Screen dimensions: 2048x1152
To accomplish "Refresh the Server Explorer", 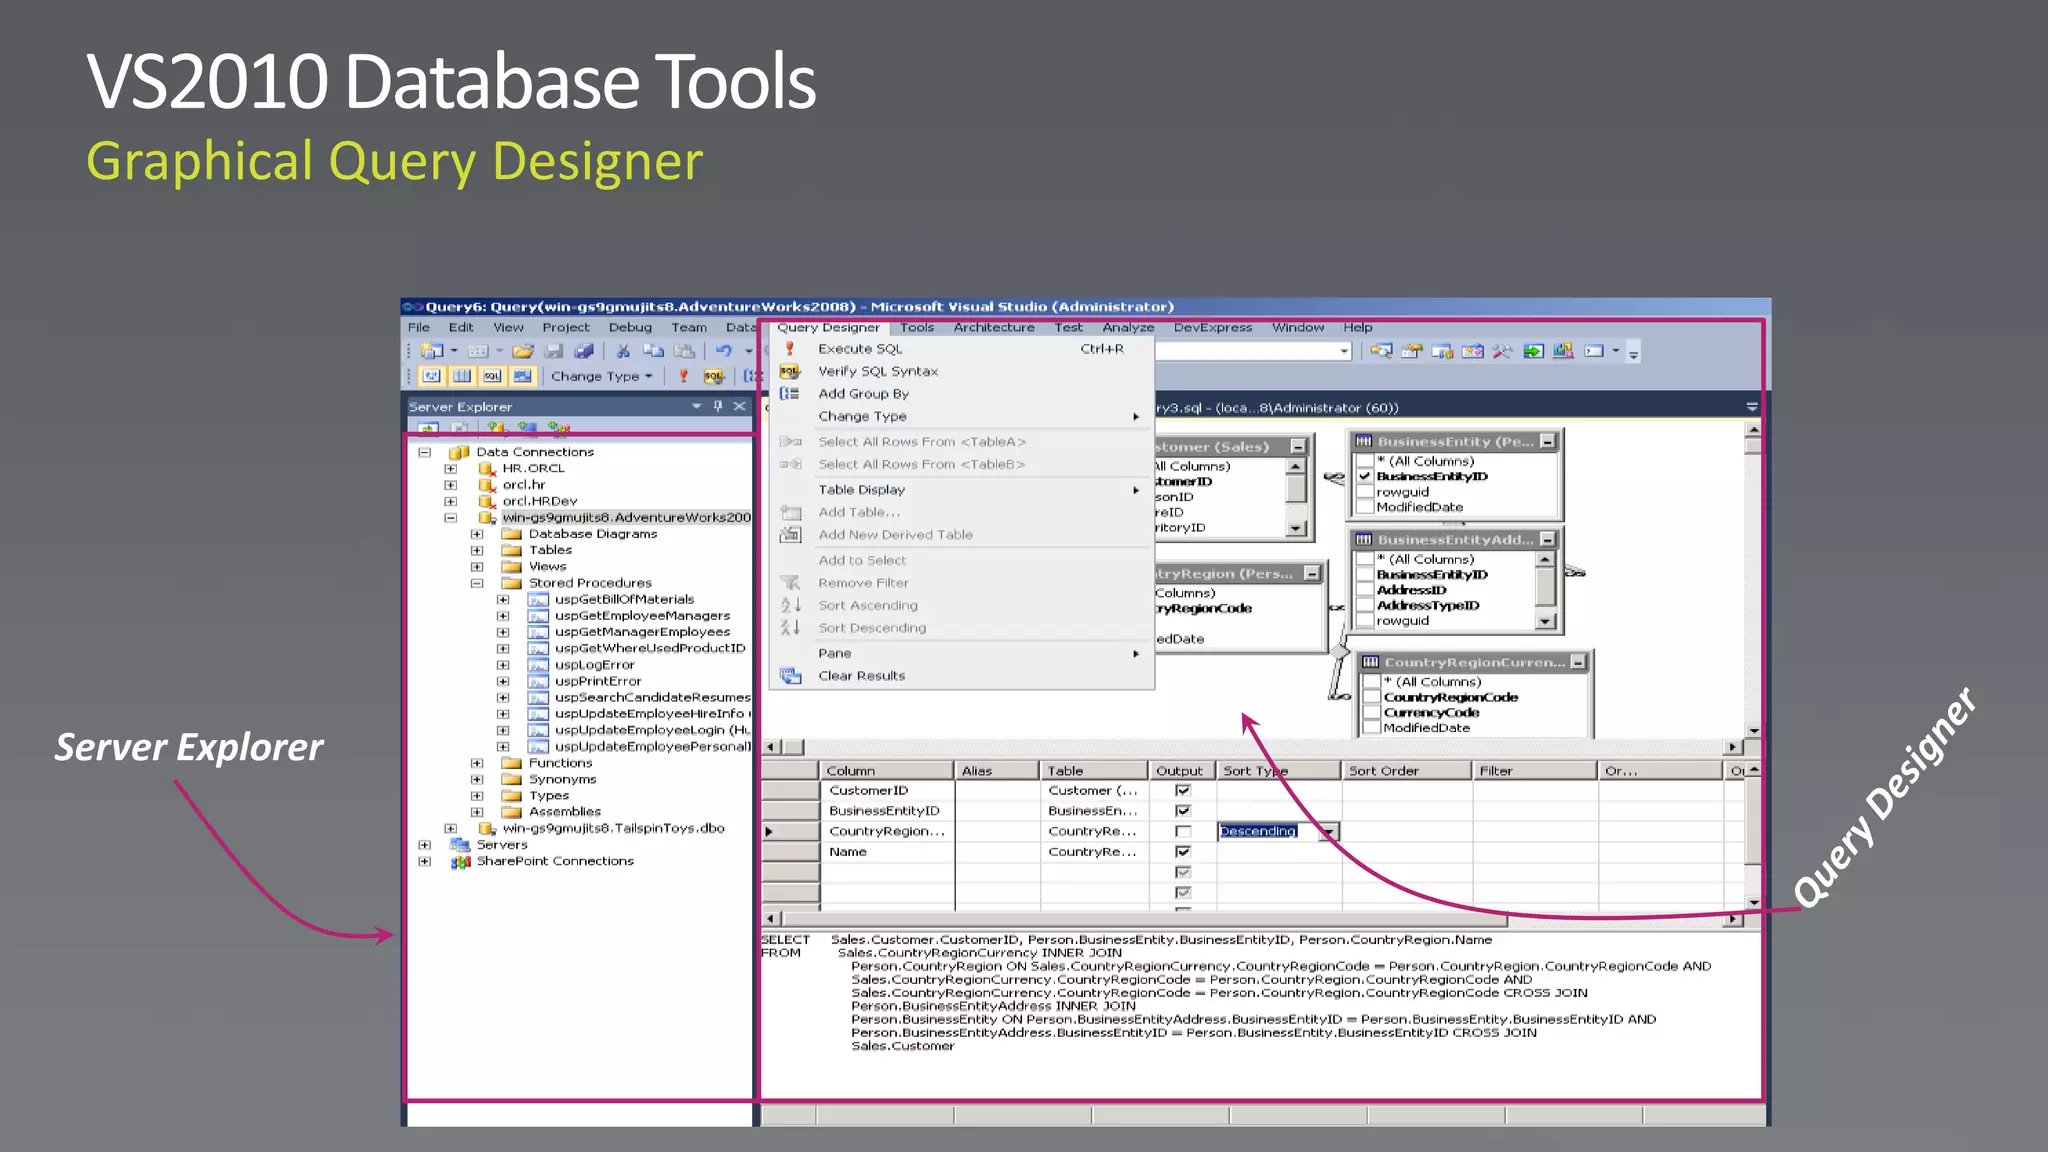I will coord(428,428).
